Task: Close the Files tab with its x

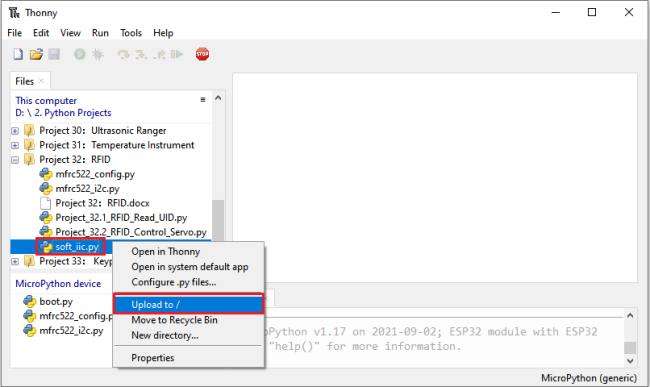Action: (x=41, y=81)
